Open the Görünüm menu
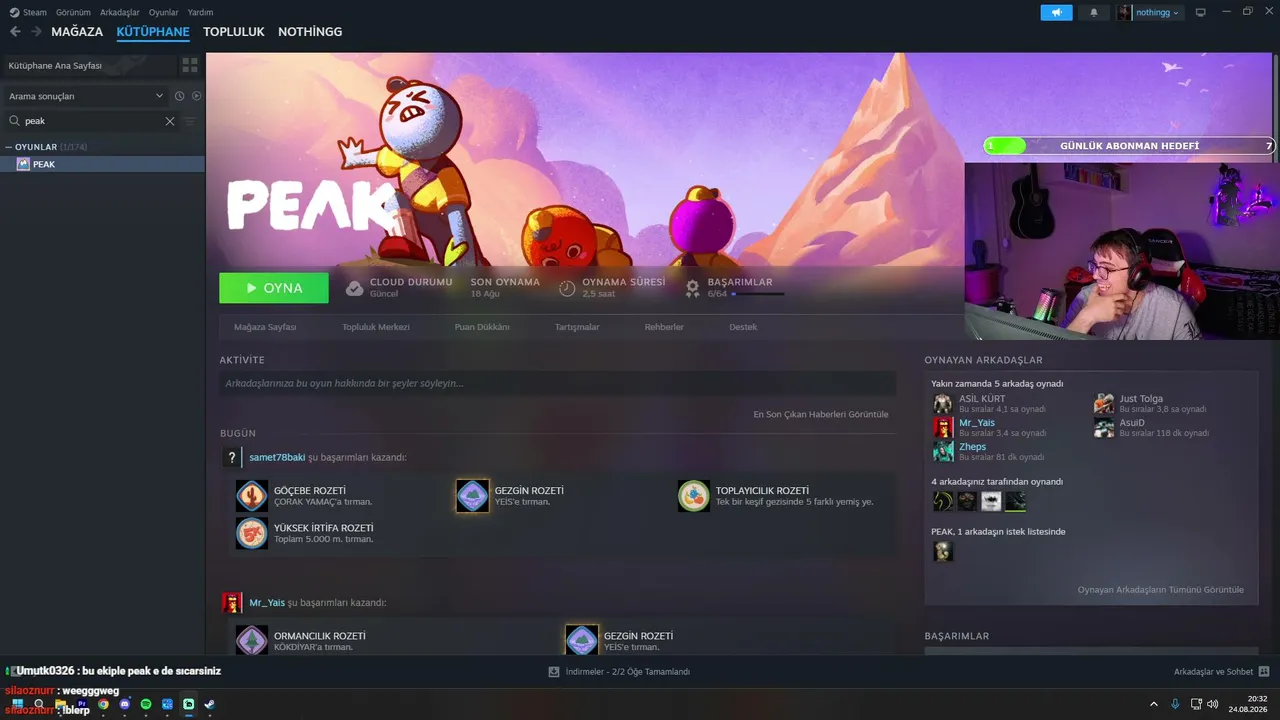1280x720 pixels. coord(73,12)
